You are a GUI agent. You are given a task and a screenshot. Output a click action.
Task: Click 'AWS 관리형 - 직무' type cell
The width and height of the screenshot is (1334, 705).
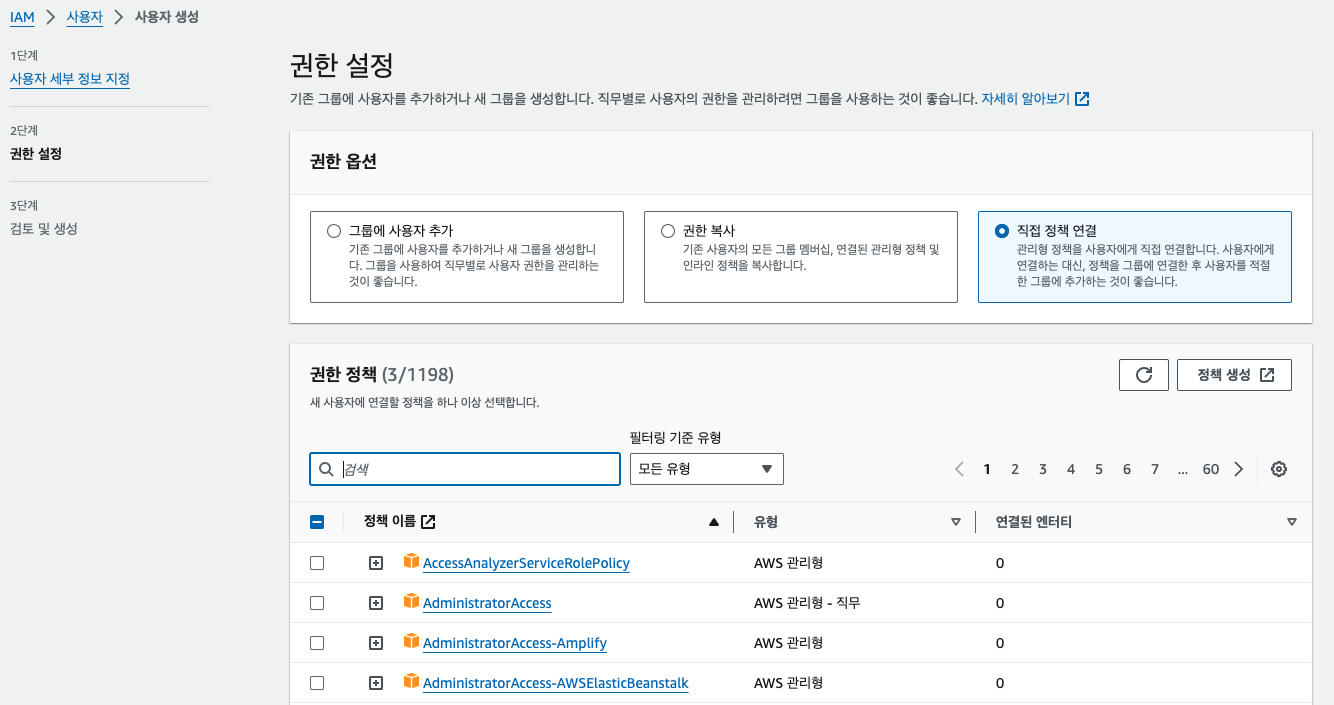807,603
